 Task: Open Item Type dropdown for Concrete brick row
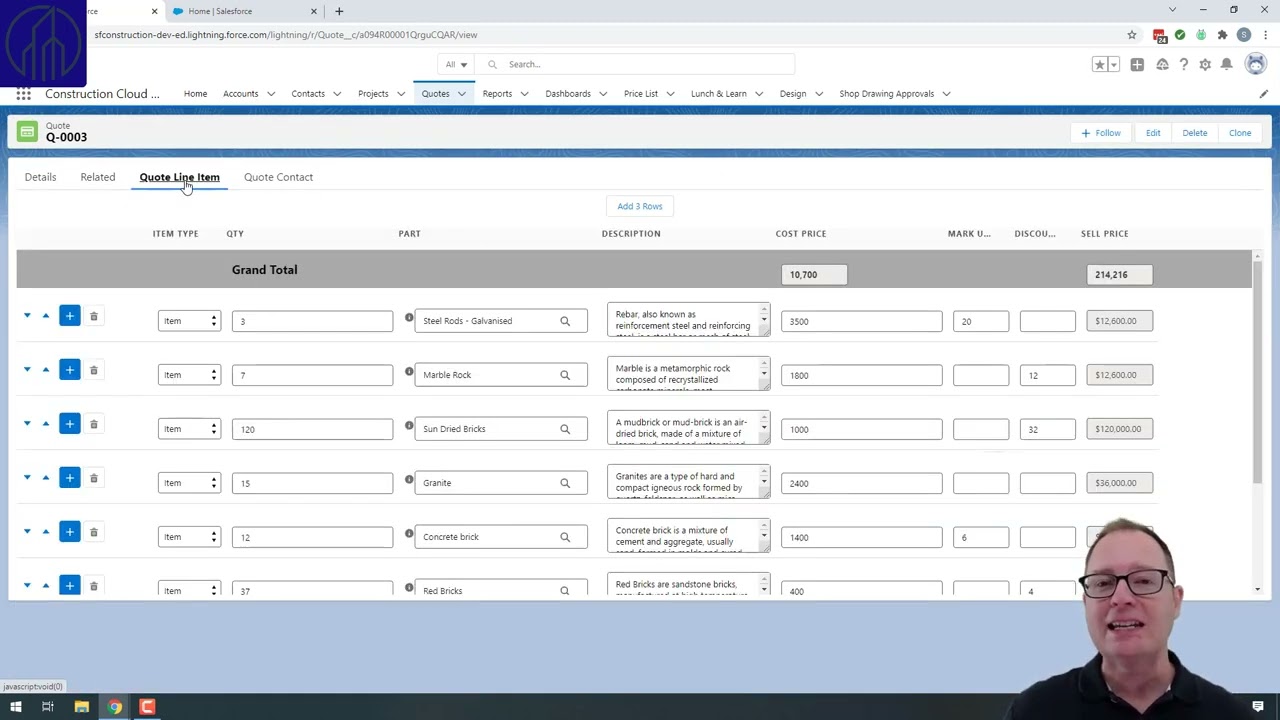189,537
